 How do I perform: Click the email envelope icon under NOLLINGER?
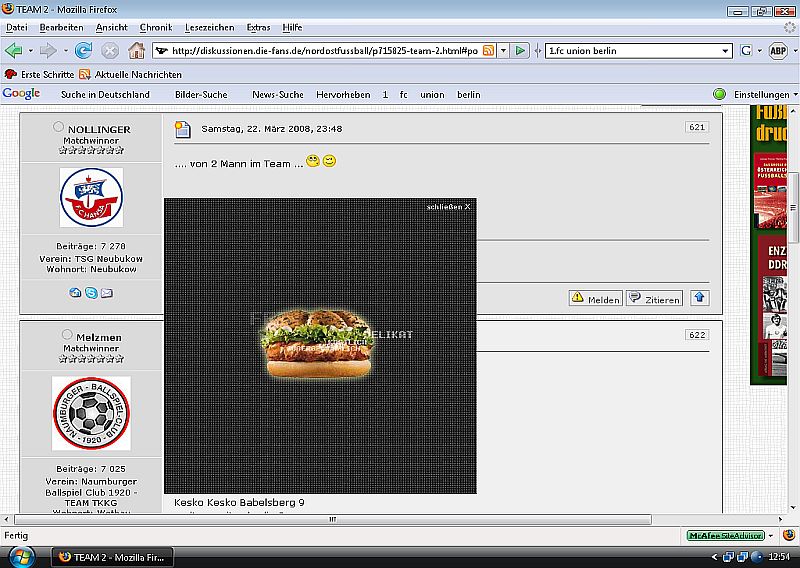[x=106, y=293]
